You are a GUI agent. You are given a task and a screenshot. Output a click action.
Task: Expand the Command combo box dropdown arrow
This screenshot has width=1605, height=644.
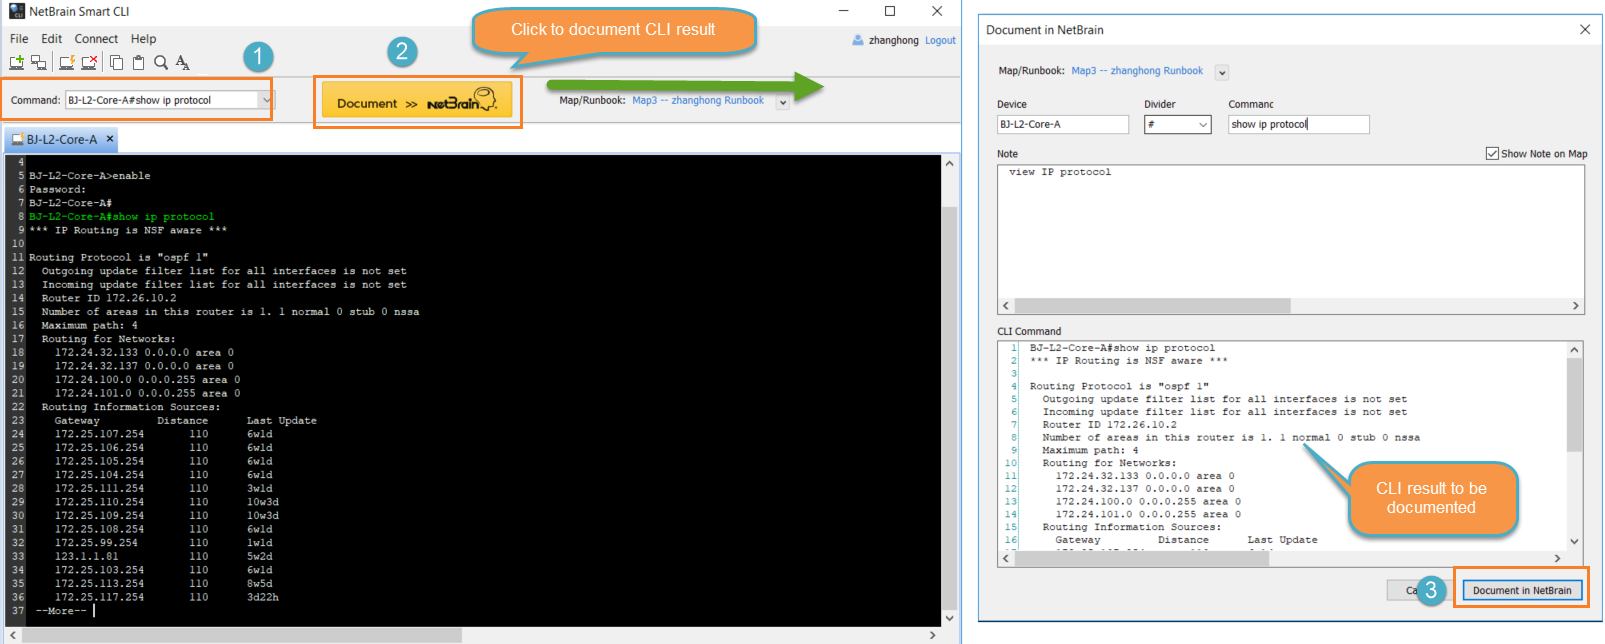[x=266, y=100]
